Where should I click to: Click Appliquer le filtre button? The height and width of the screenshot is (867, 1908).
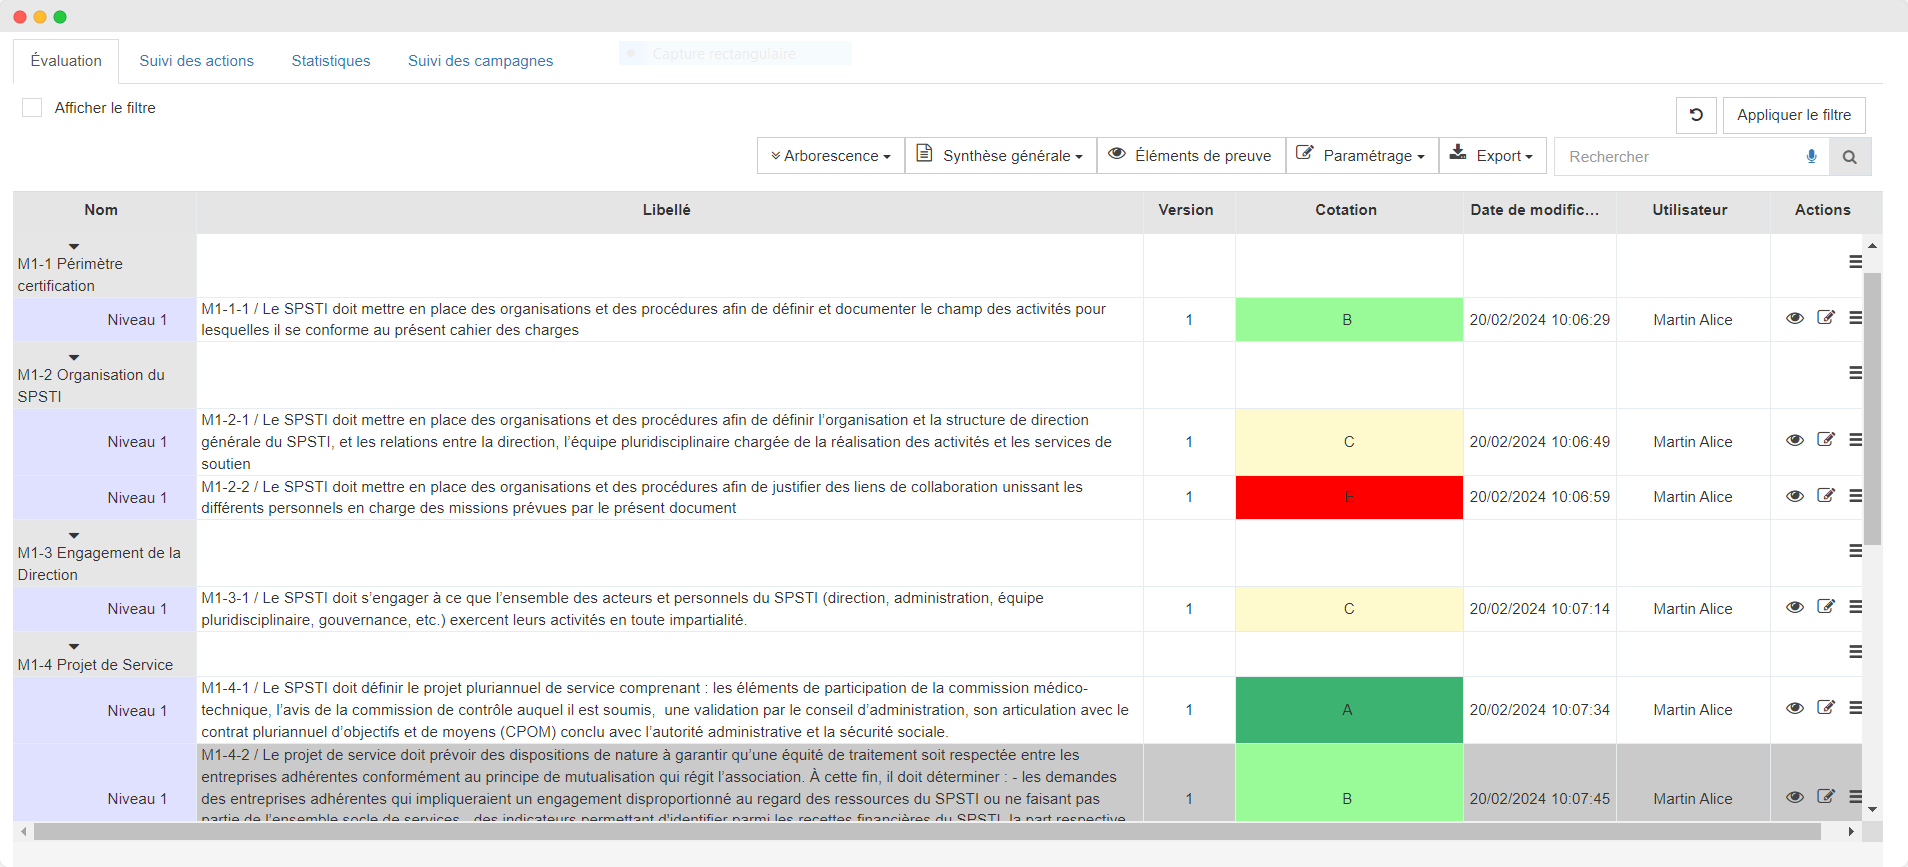[x=1794, y=115]
